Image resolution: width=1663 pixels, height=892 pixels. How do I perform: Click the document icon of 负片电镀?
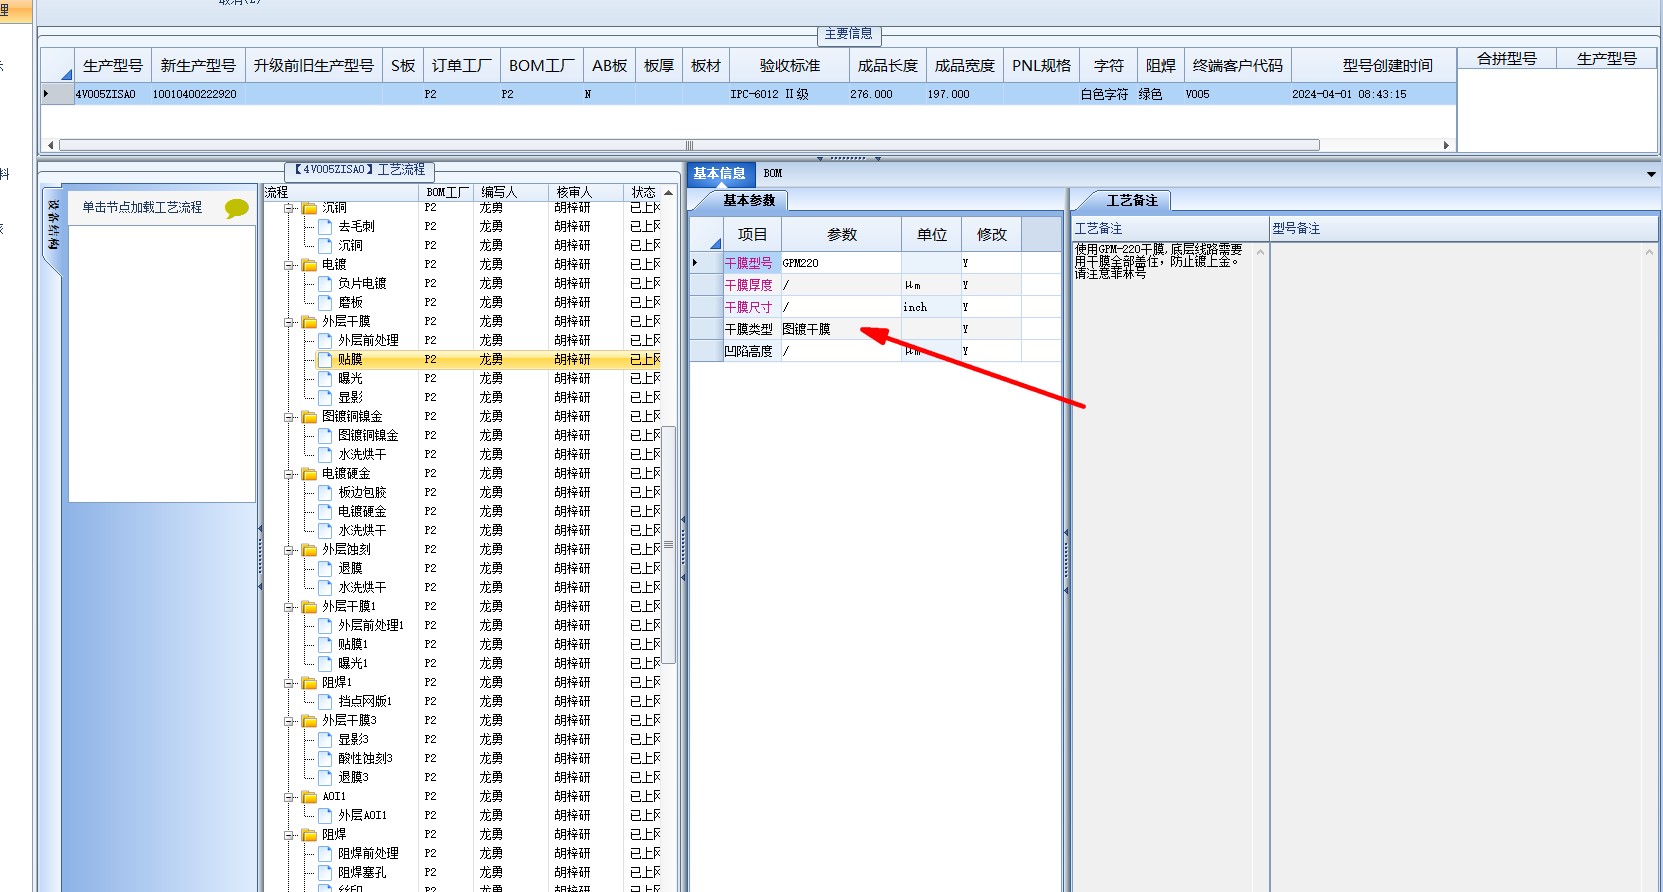pyautogui.click(x=325, y=284)
